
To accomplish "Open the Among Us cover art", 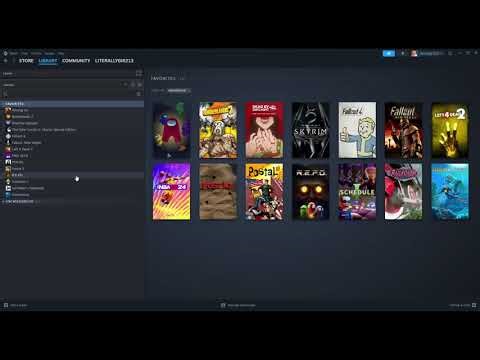I will click(x=171, y=130).
